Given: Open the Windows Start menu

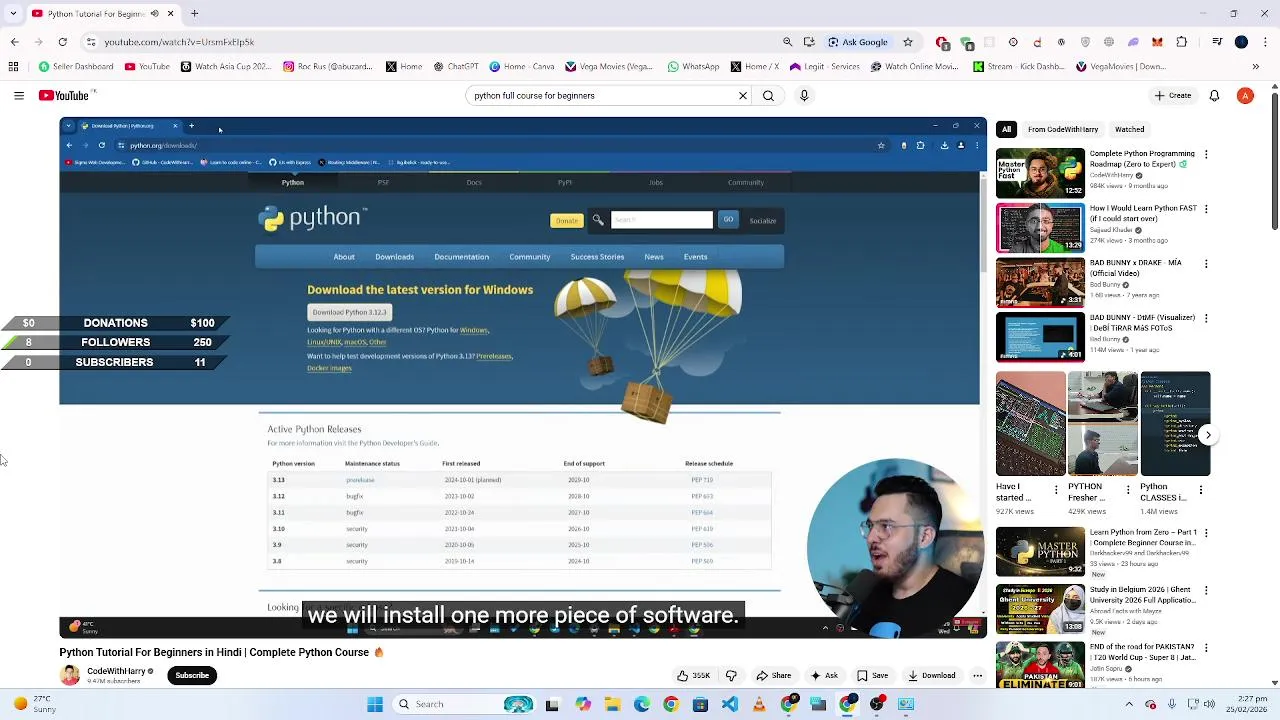Looking at the screenshot, I should [375, 704].
